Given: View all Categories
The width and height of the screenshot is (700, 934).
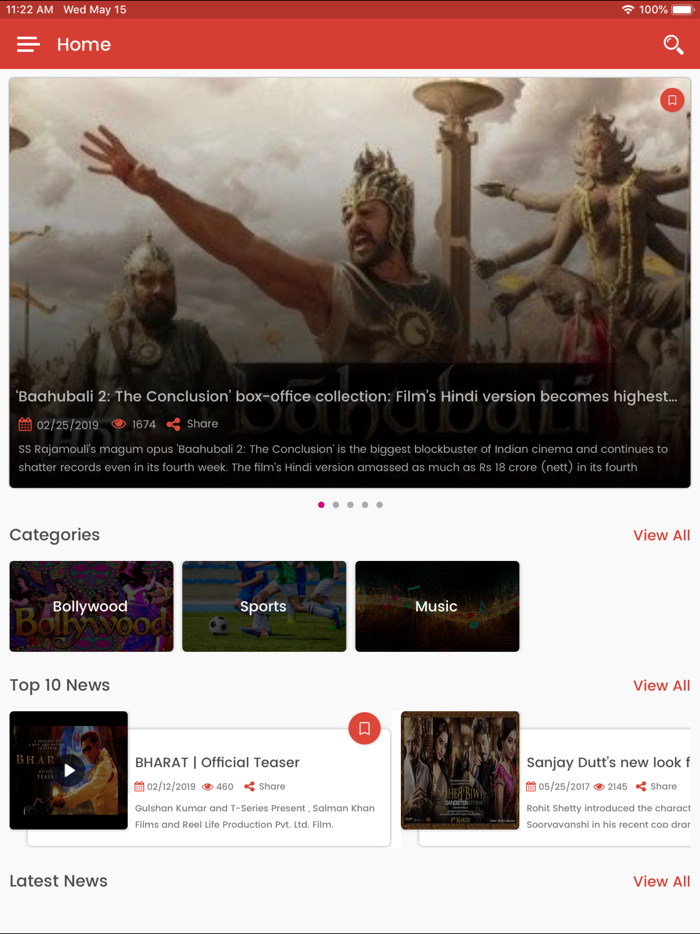Looking at the screenshot, I should pos(661,535).
